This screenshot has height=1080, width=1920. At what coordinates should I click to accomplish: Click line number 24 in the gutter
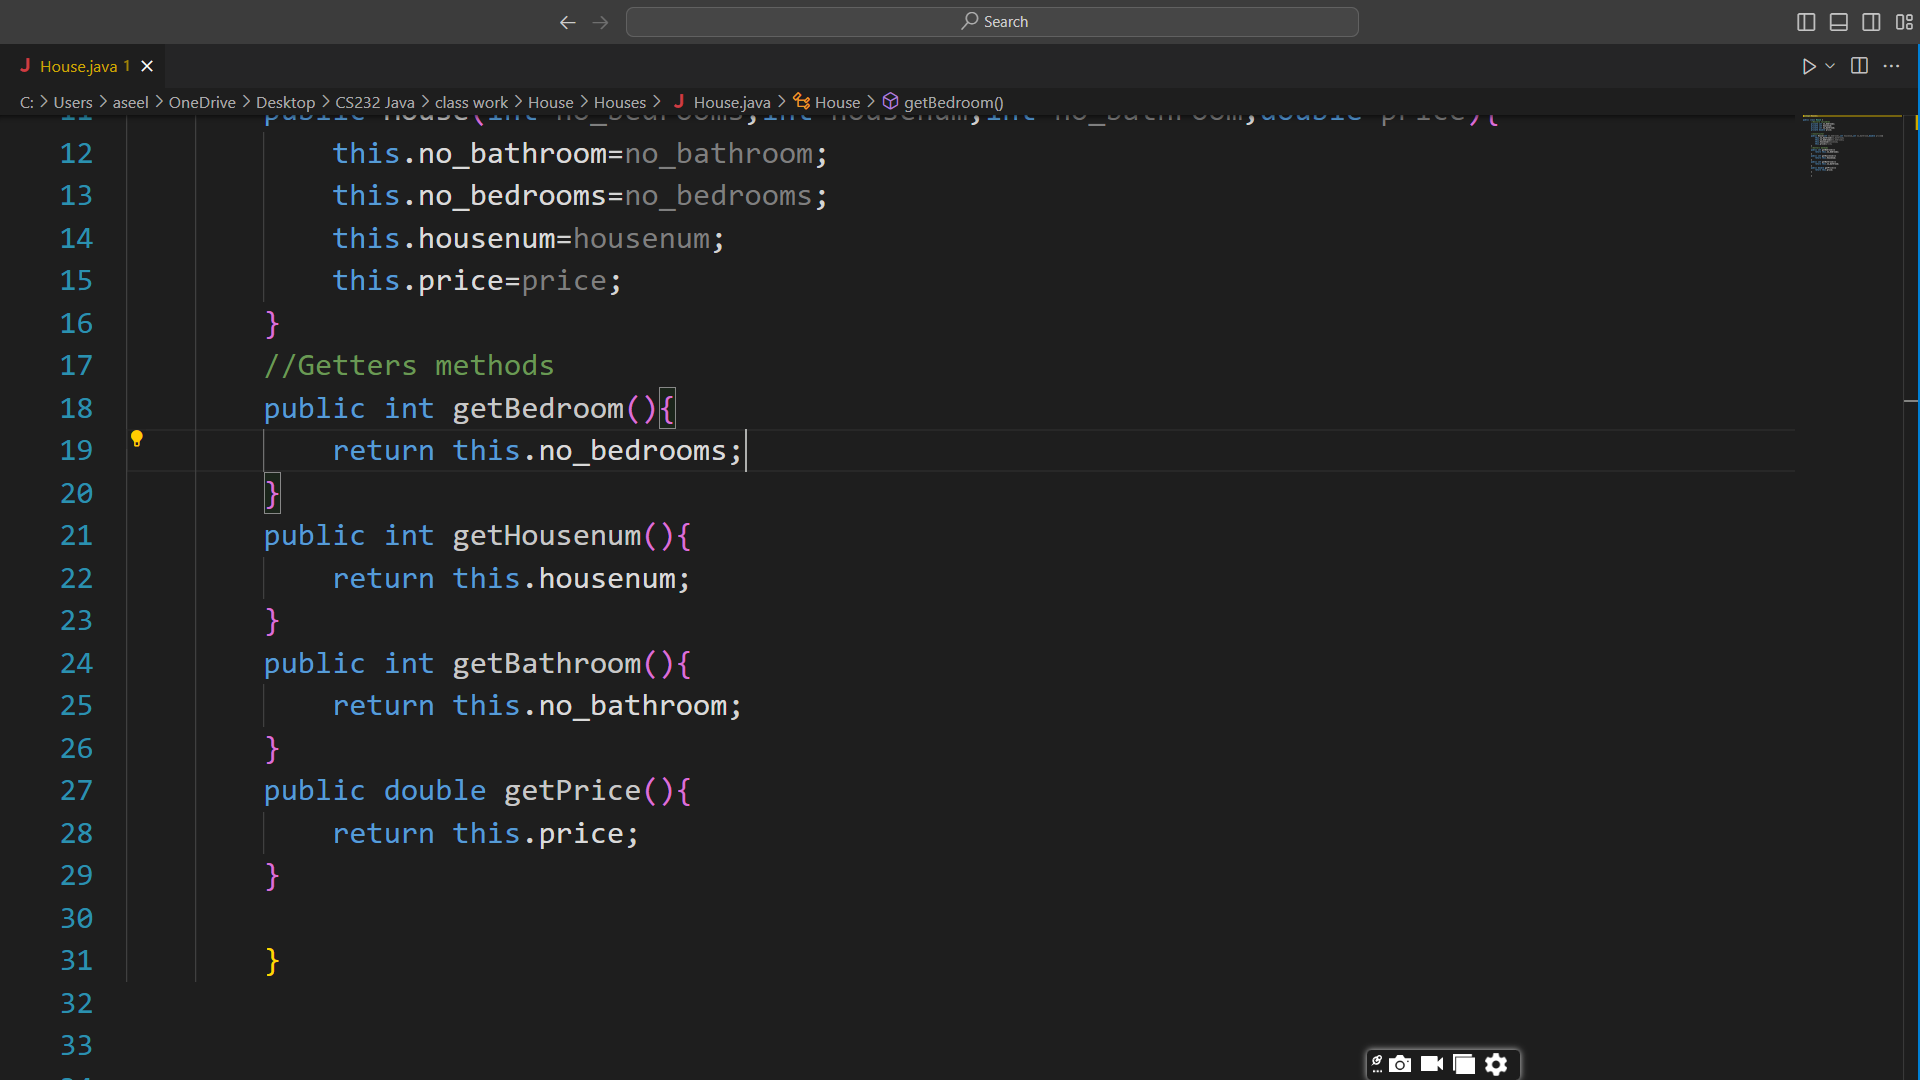(x=76, y=663)
